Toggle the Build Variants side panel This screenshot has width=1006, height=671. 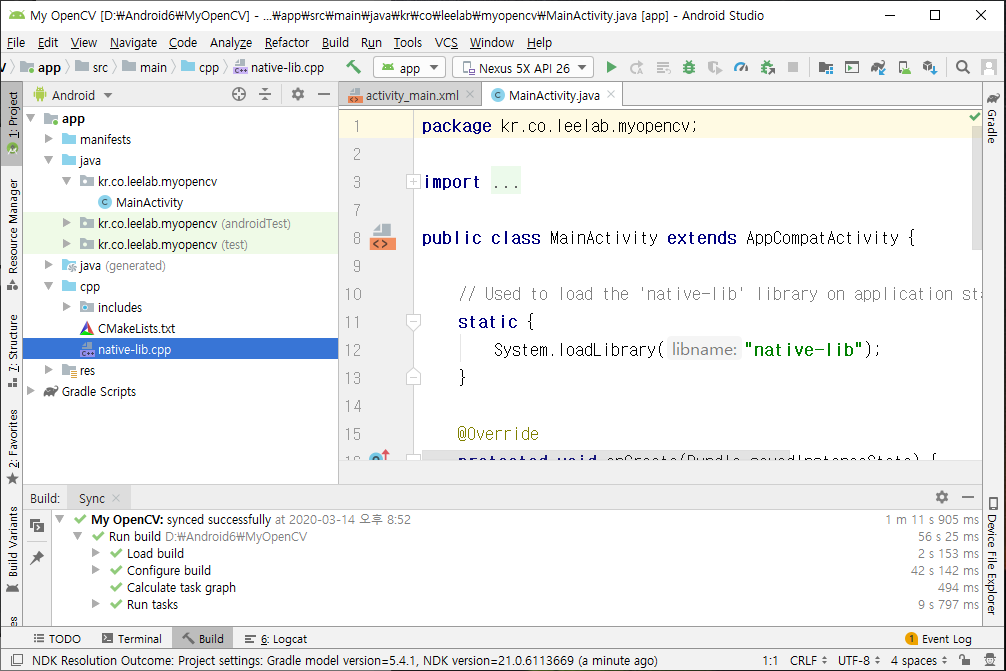[x=13, y=542]
